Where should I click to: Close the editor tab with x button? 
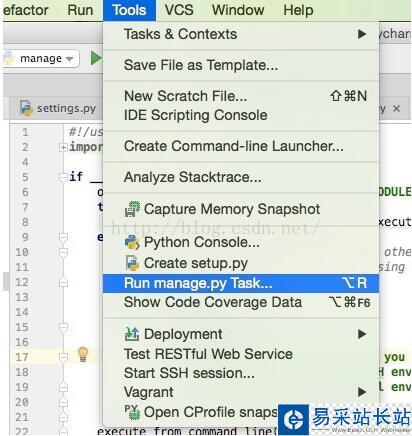pos(396,109)
